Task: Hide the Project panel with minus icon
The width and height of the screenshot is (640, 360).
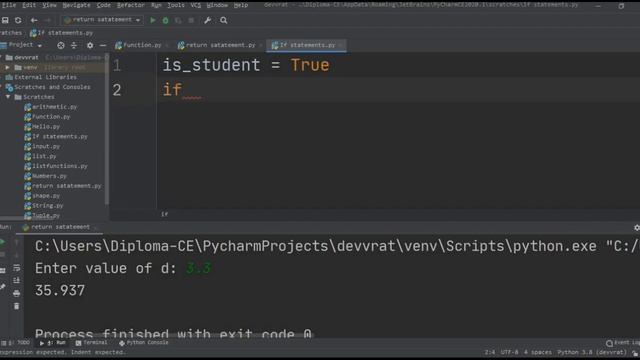Action: (103, 45)
